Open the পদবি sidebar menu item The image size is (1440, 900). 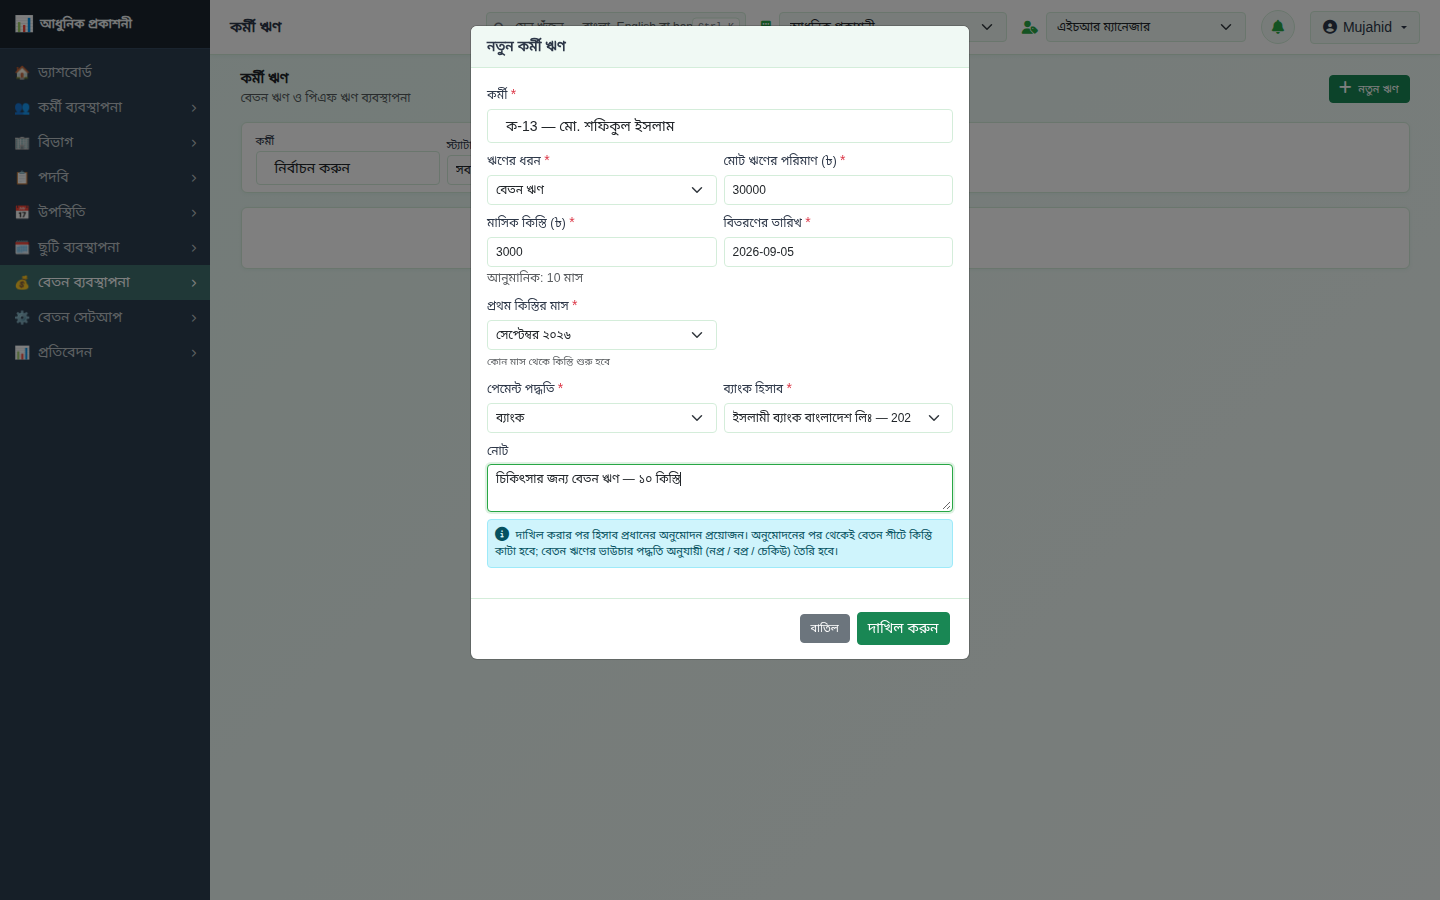click(105, 177)
